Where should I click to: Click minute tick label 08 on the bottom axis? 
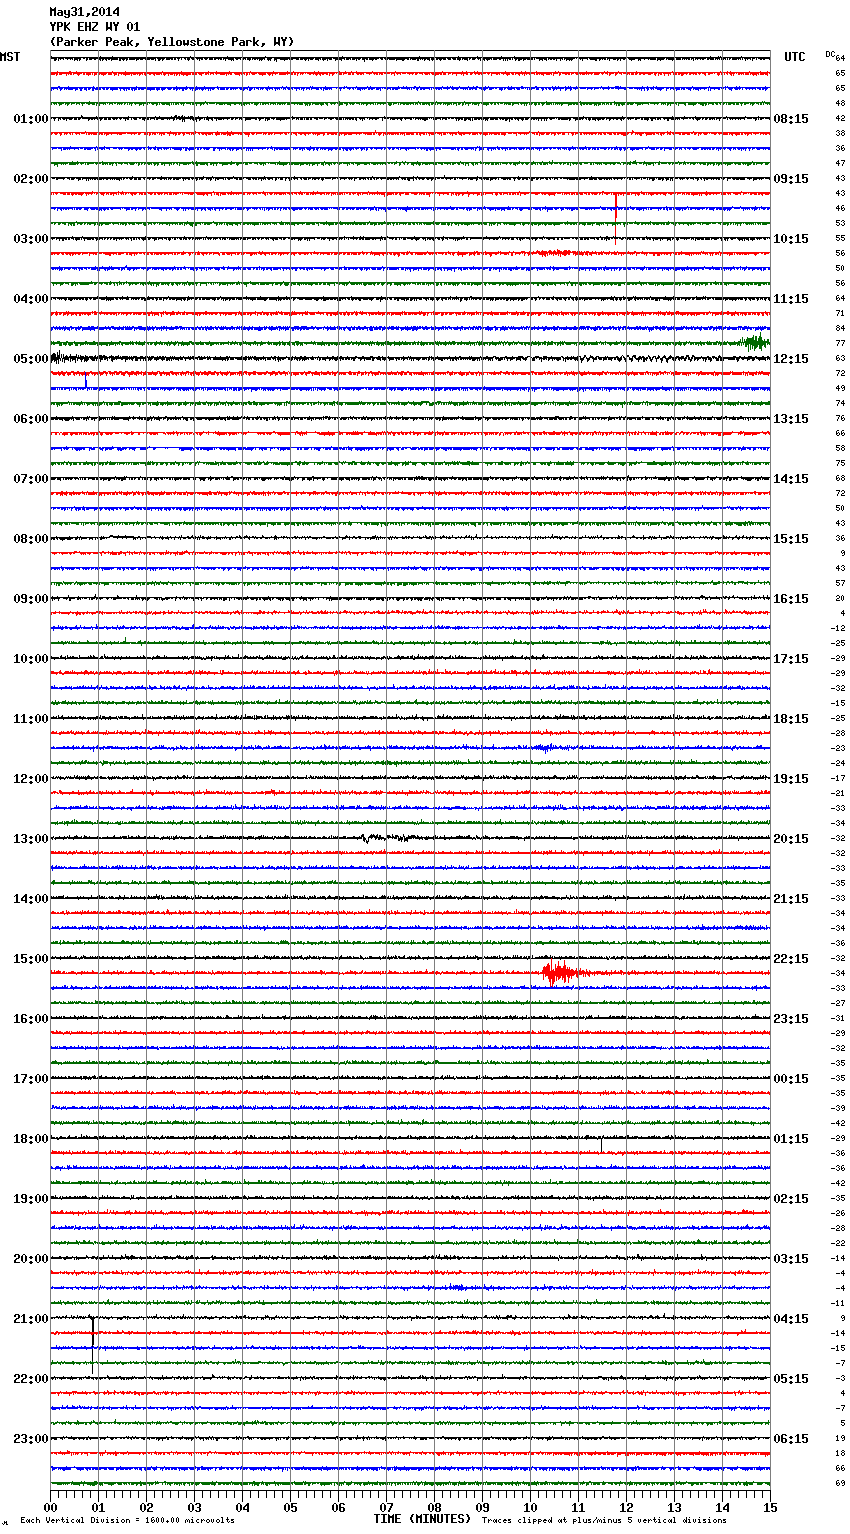click(435, 1507)
